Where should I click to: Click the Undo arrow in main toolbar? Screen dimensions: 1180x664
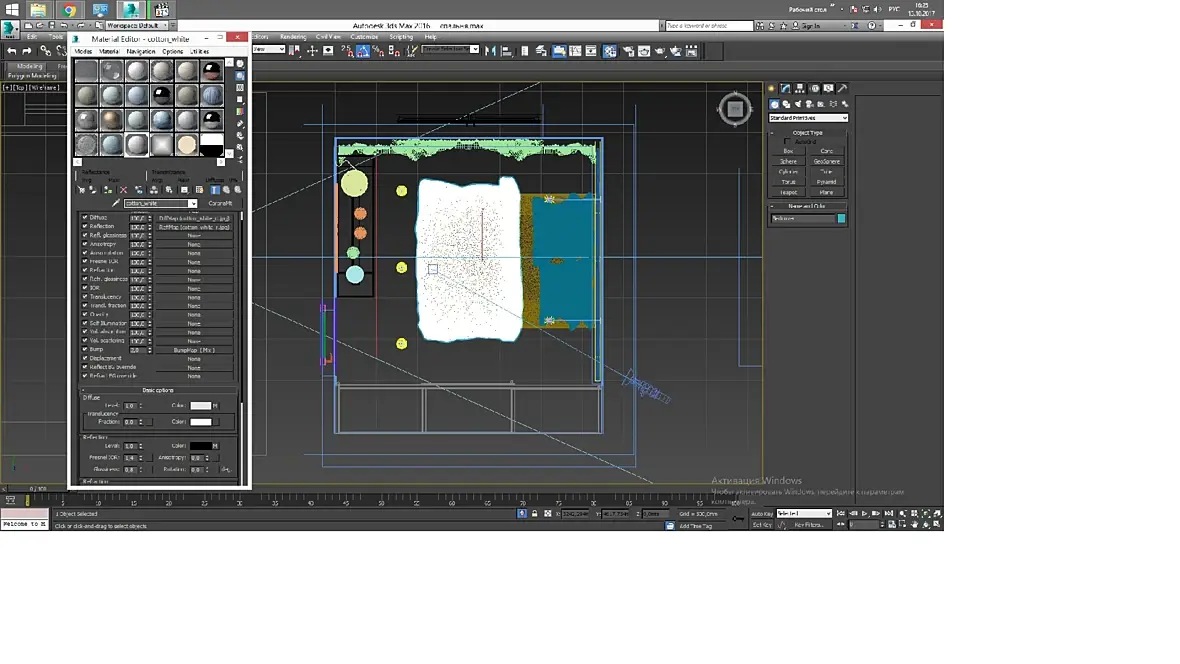(11, 50)
